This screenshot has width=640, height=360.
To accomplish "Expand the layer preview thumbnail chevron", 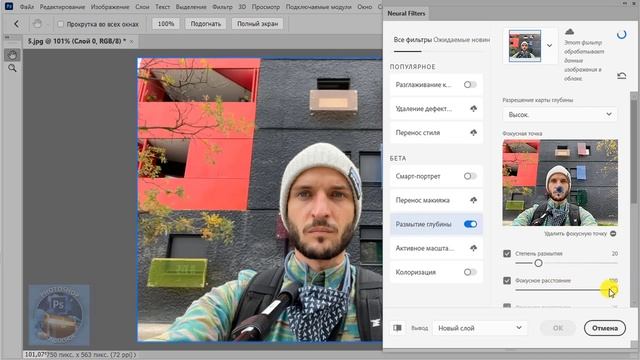I will pyautogui.click(x=549, y=45).
